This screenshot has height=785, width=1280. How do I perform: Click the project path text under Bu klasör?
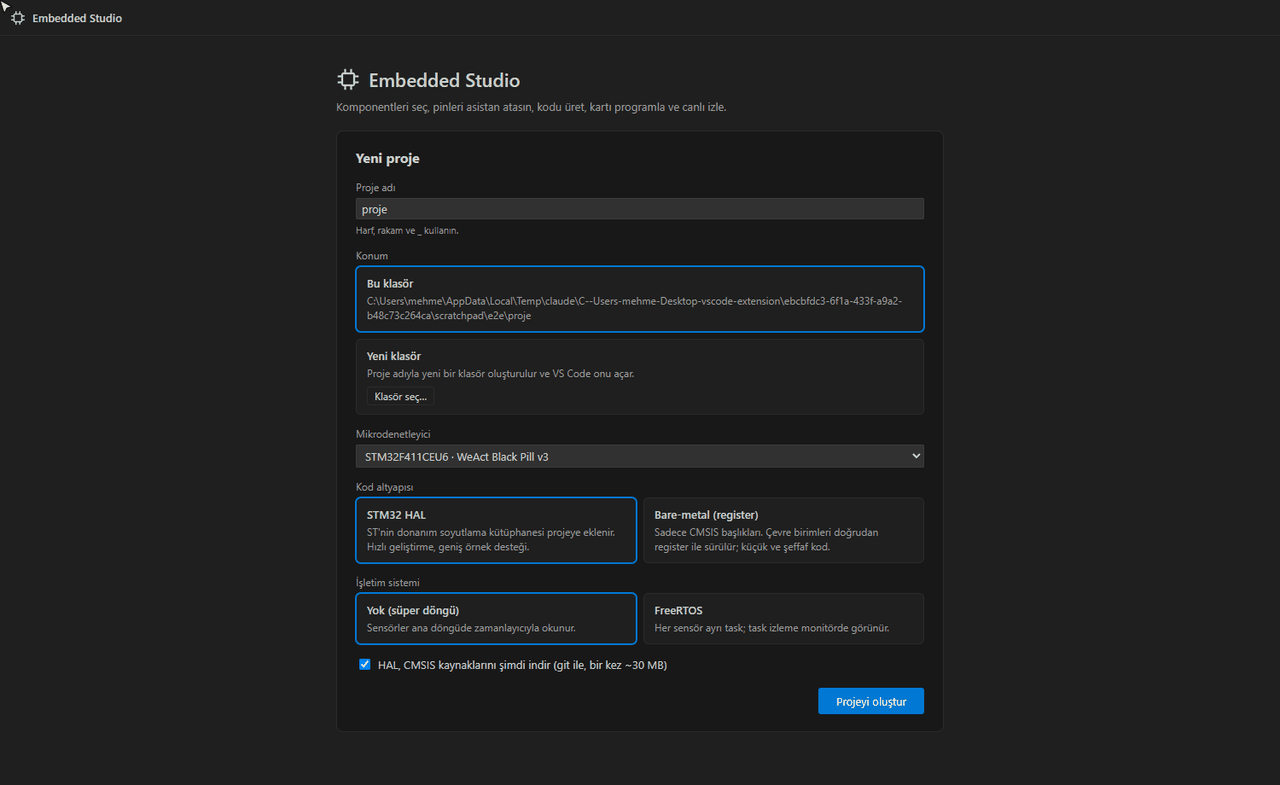[x=635, y=308]
